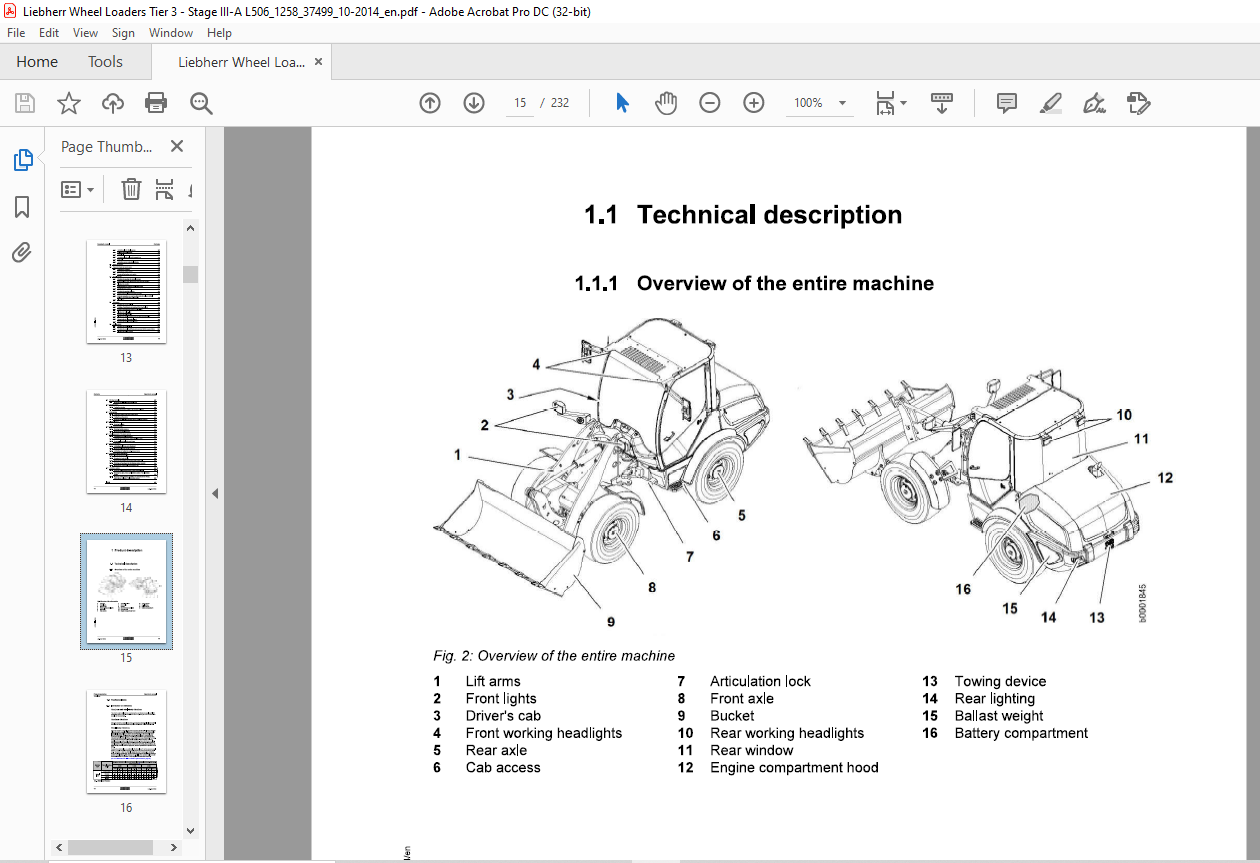Click the thumbnails horizontal scroll left arrow
The height and width of the screenshot is (863, 1260).
coord(61,847)
